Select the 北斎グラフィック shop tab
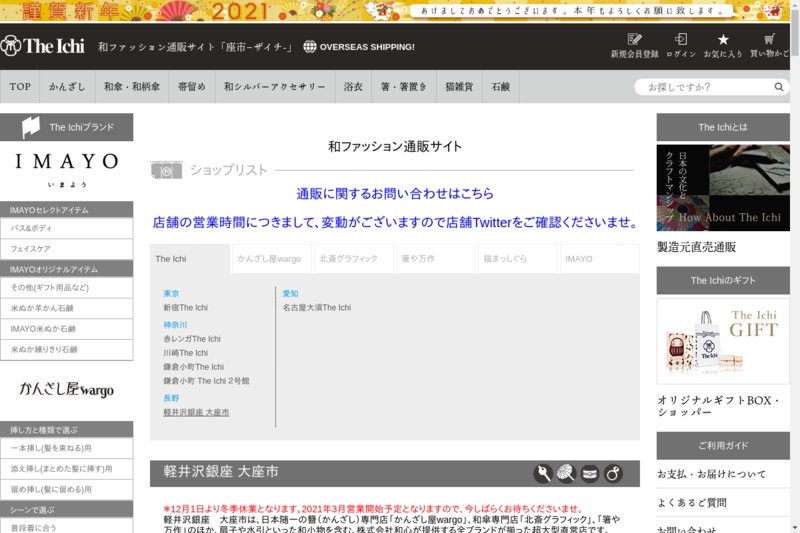Screen dimensions: 800x533 coord(353,259)
